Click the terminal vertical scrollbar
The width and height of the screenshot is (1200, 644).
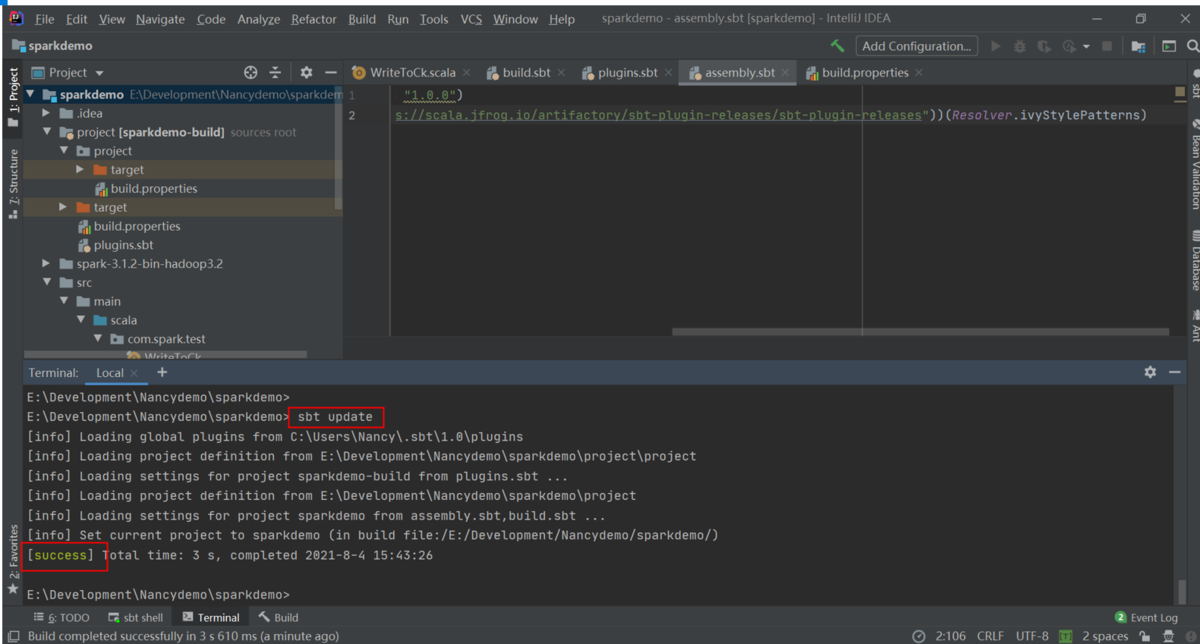(1182, 590)
